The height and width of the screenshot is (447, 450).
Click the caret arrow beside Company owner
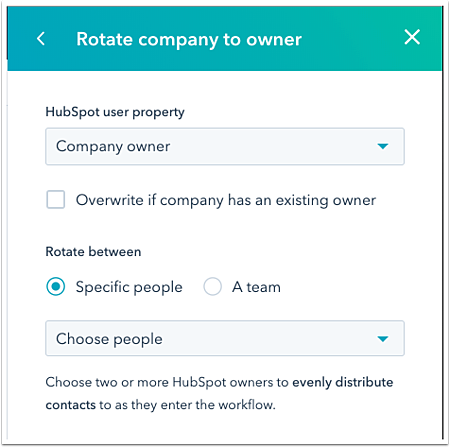tap(383, 146)
